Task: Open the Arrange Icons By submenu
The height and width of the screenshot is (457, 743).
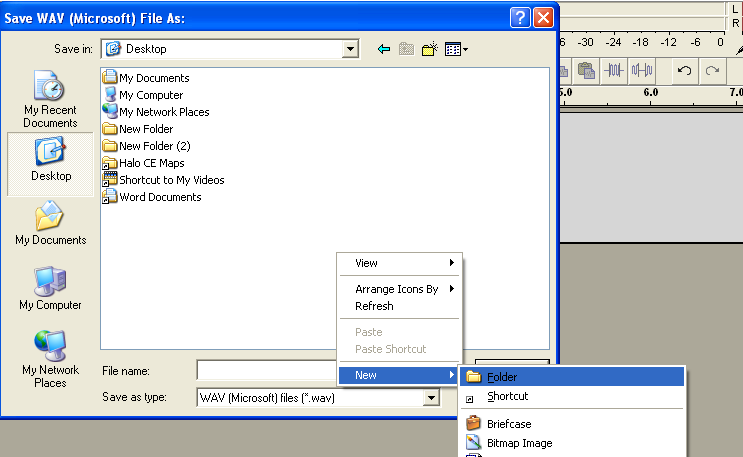Action: coord(397,289)
